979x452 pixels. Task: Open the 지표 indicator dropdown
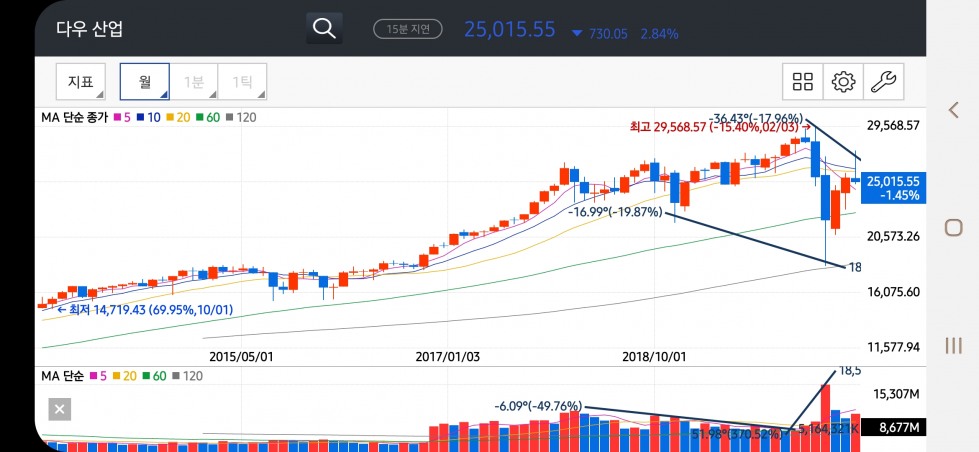(x=81, y=81)
